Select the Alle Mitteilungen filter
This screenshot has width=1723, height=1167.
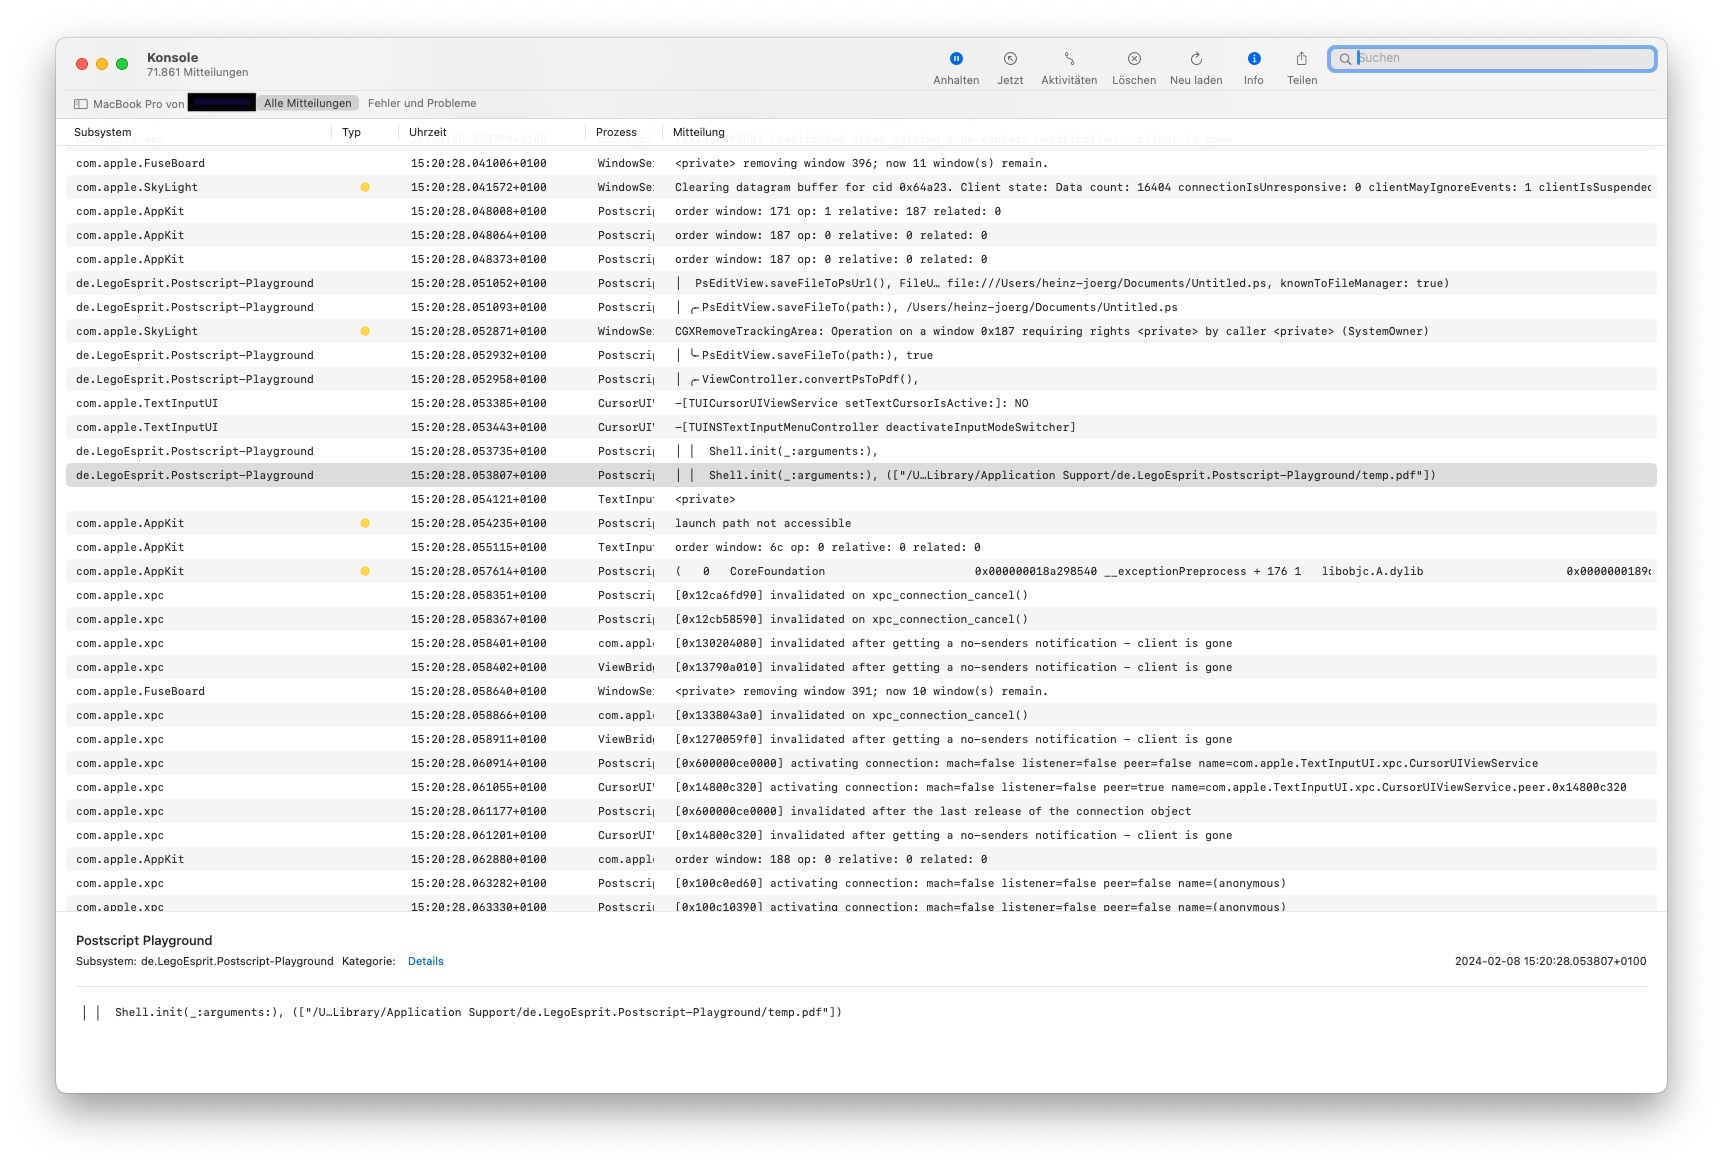coord(307,103)
